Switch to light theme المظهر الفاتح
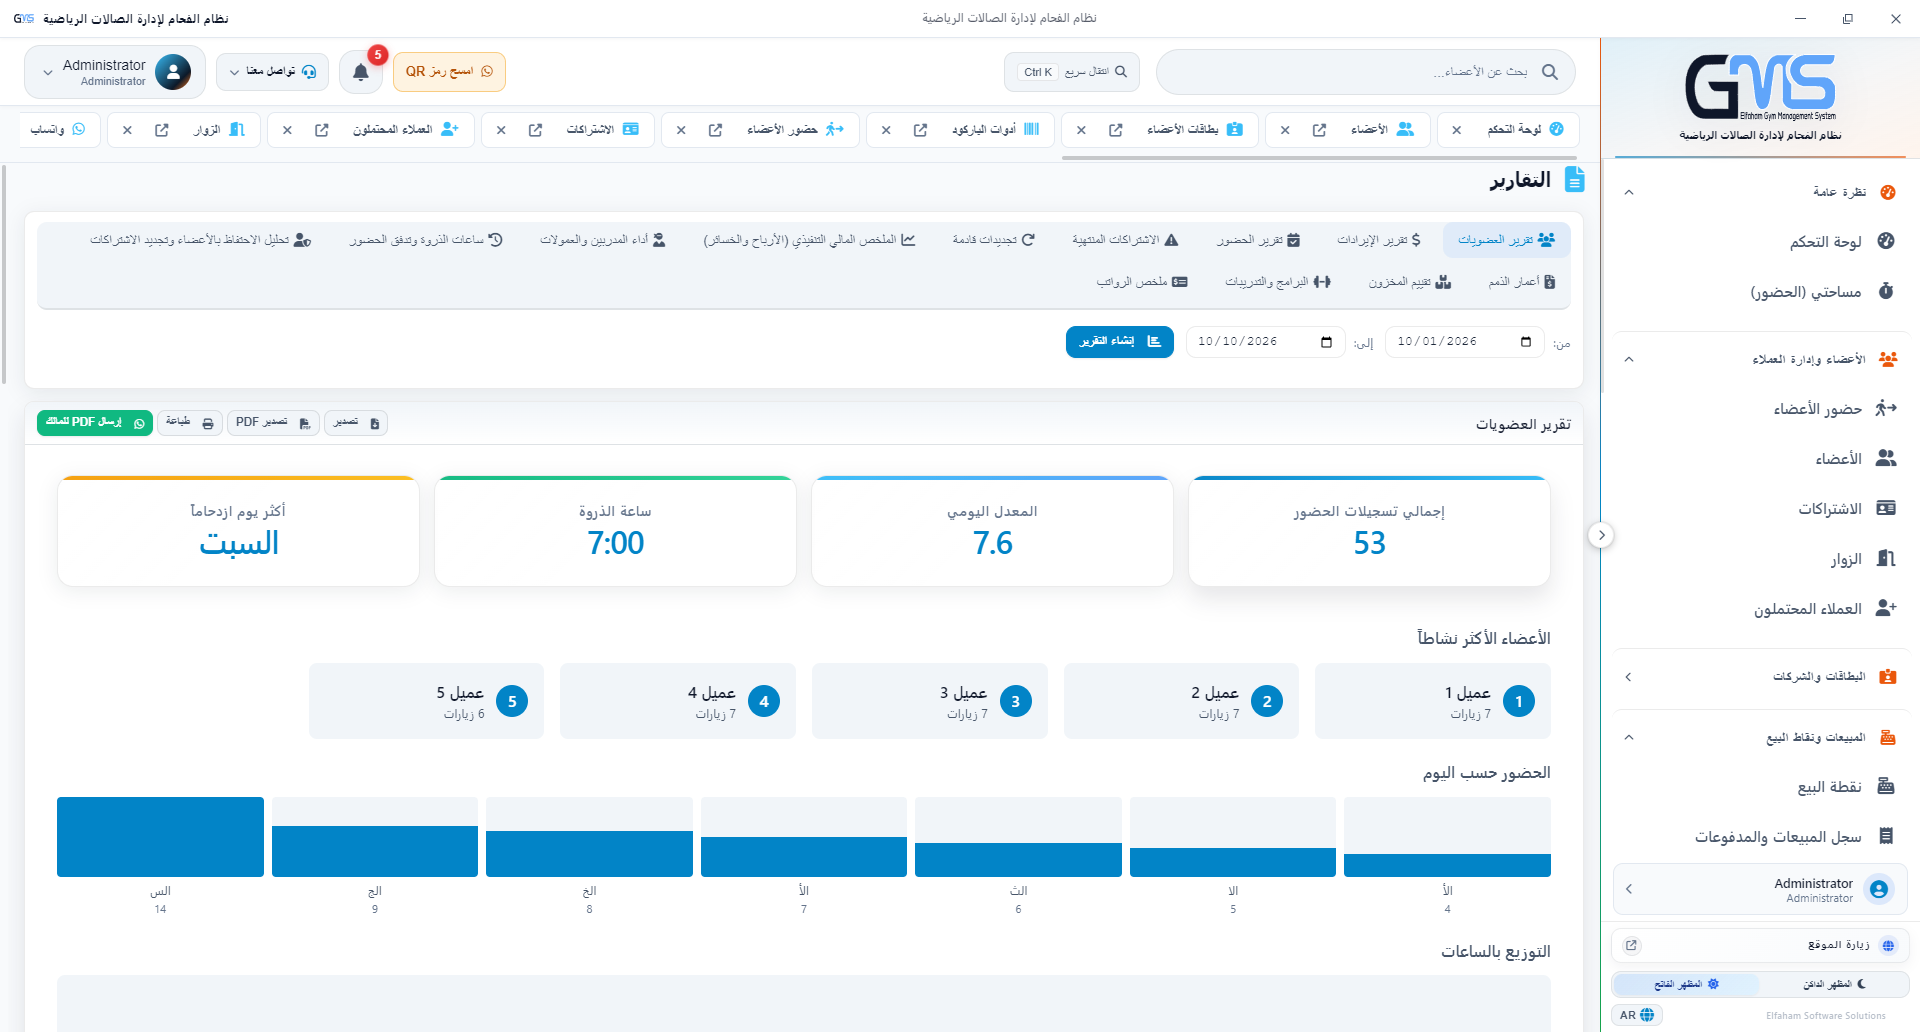Screen dimensions: 1920x1032 [1687, 984]
